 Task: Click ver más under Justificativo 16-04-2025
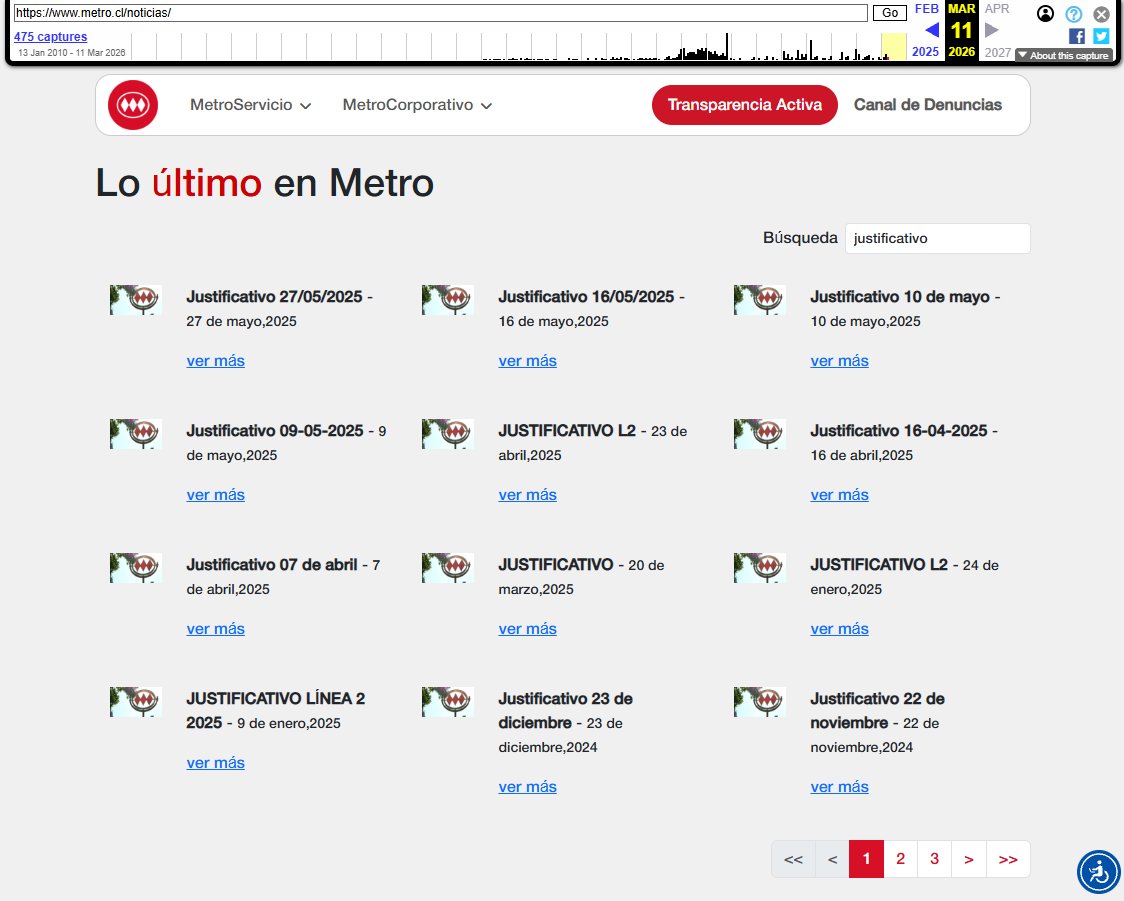839,495
